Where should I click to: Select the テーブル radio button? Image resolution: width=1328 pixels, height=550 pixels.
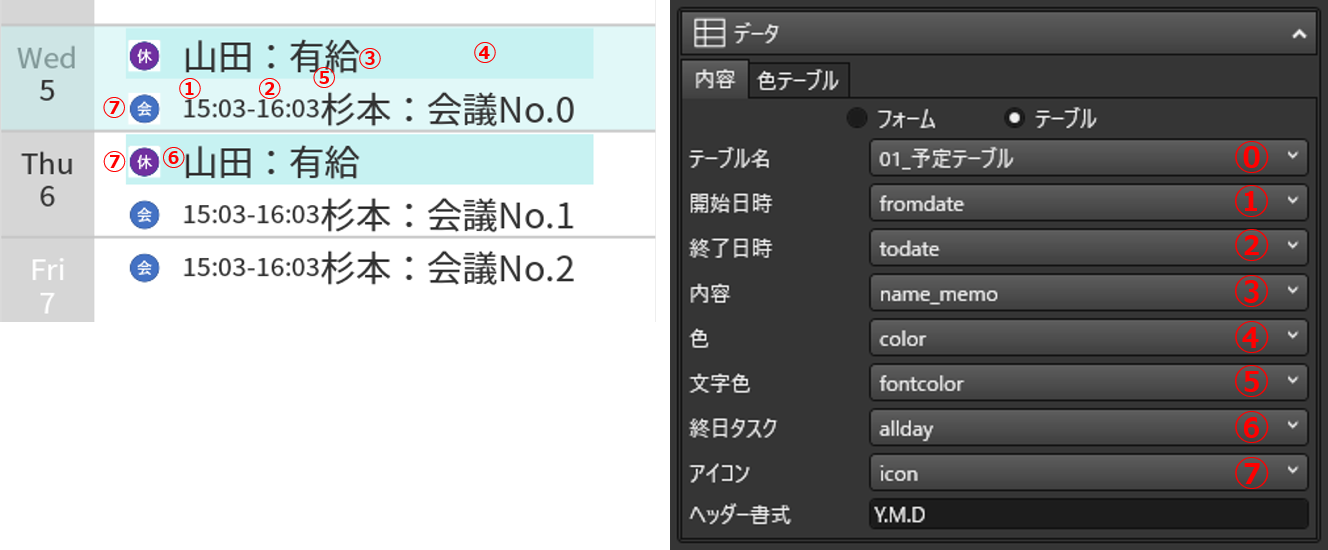pyautogui.click(x=1015, y=119)
